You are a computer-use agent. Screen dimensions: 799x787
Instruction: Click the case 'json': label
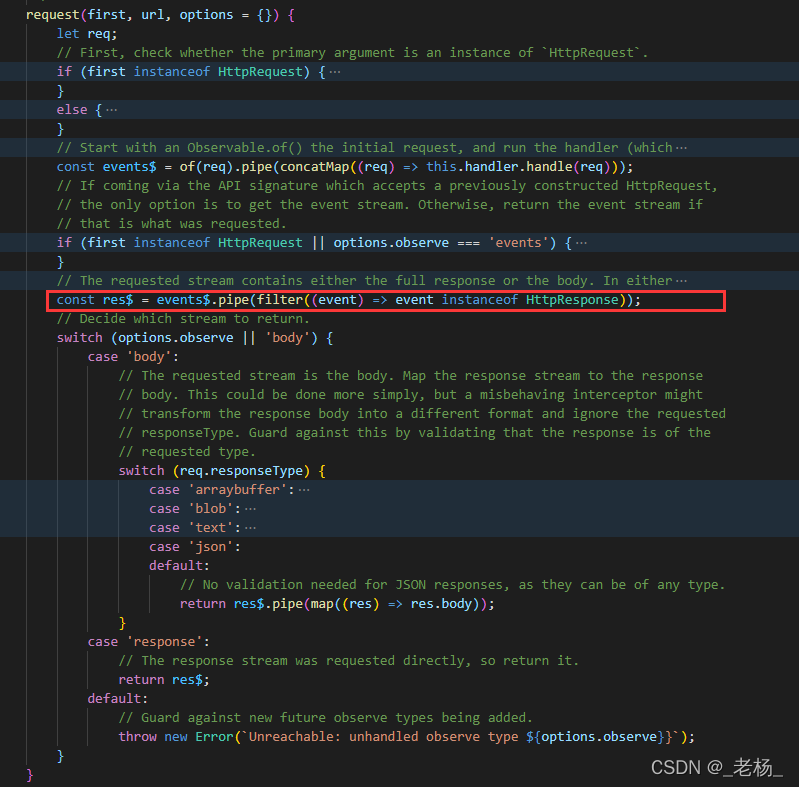(195, 547)
